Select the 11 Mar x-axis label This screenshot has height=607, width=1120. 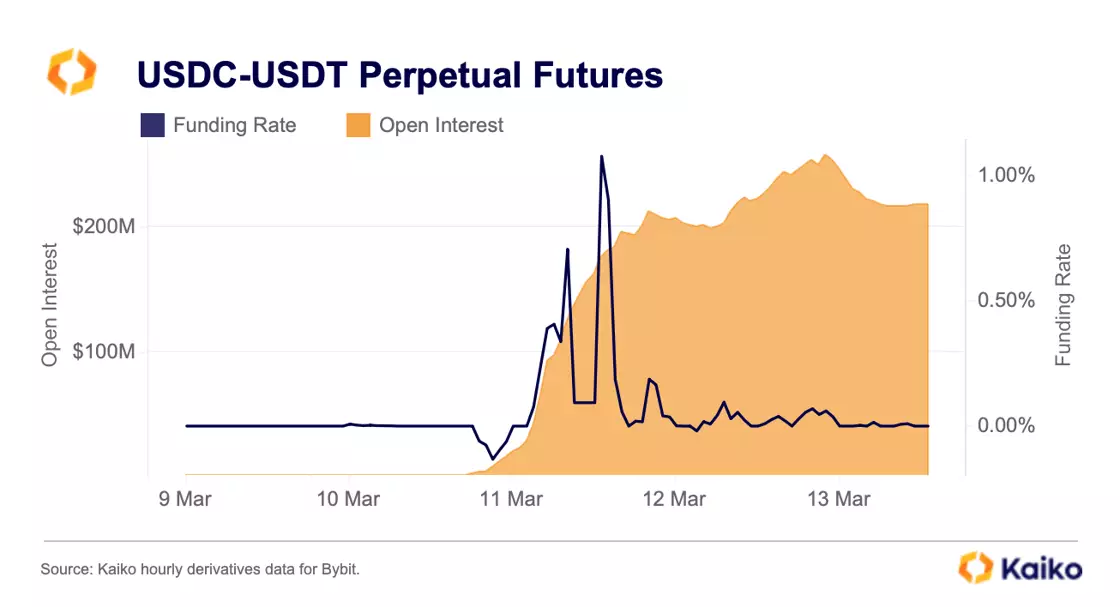coord(511,499)
